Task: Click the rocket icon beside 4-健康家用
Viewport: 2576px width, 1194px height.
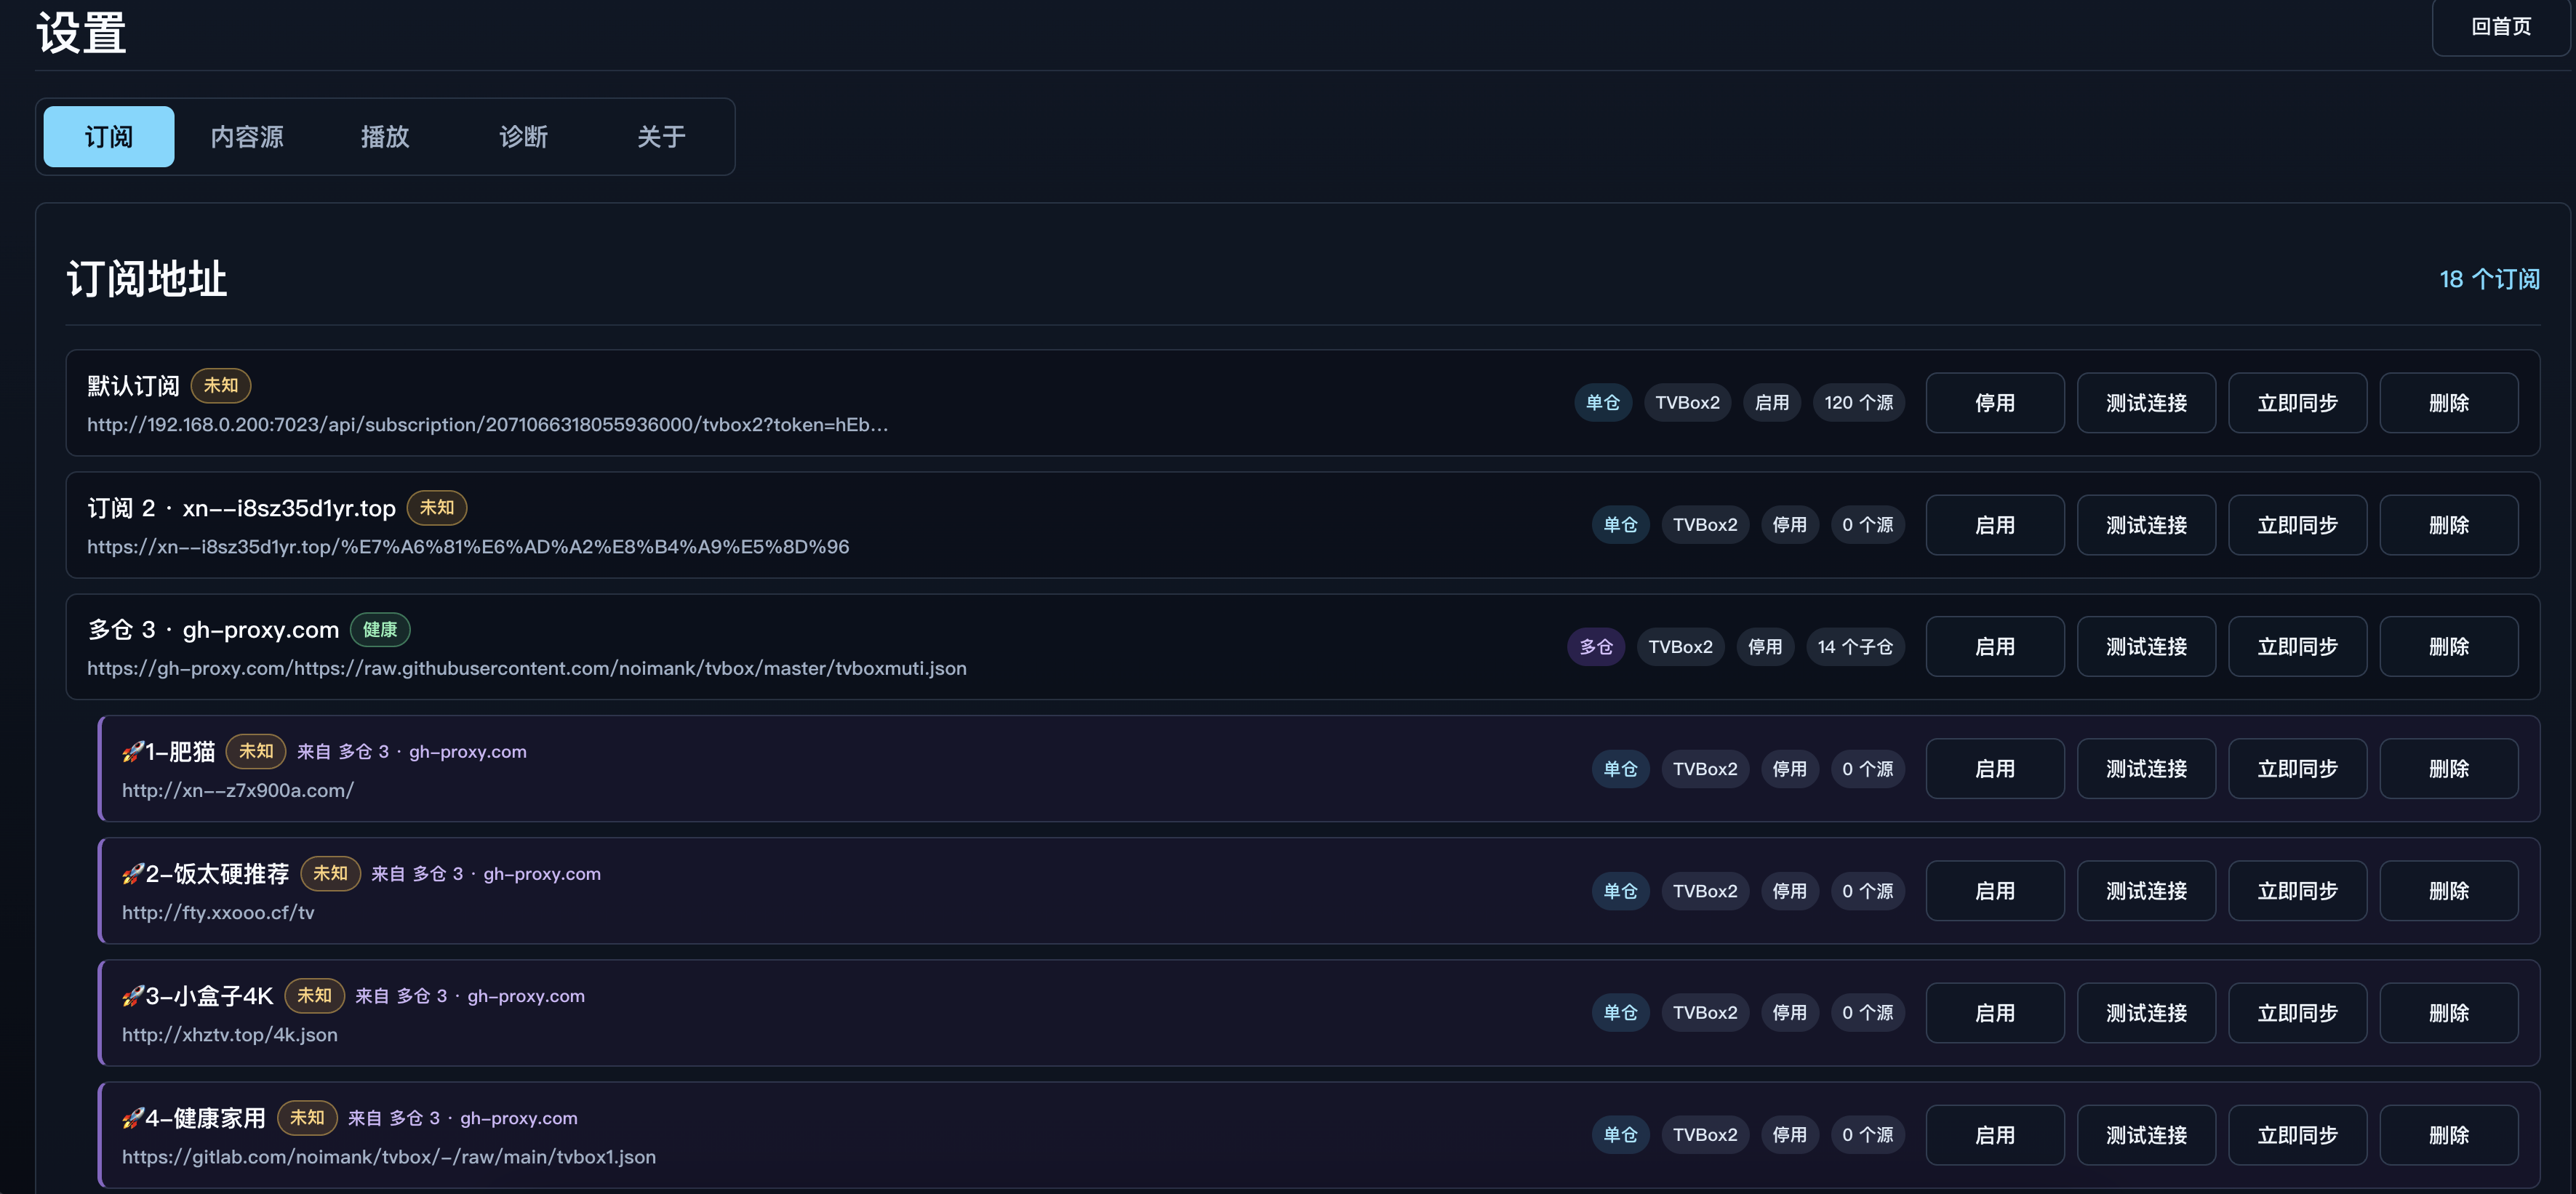Action: 133,1118
